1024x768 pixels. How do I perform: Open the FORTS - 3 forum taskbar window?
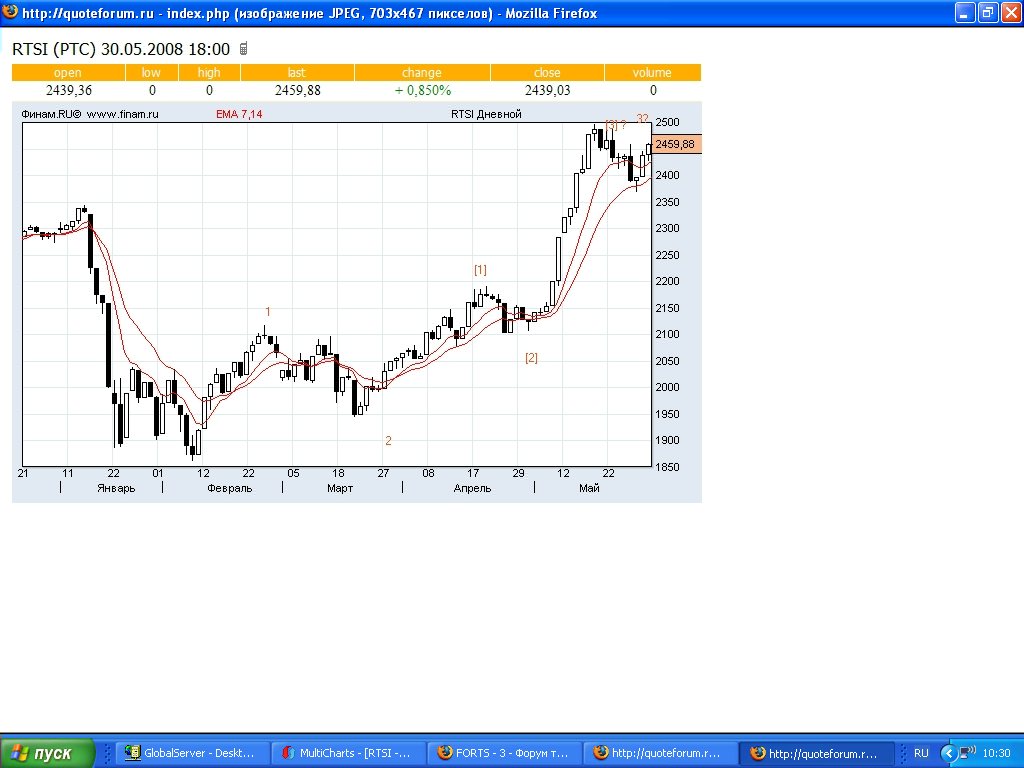point(505,753)
